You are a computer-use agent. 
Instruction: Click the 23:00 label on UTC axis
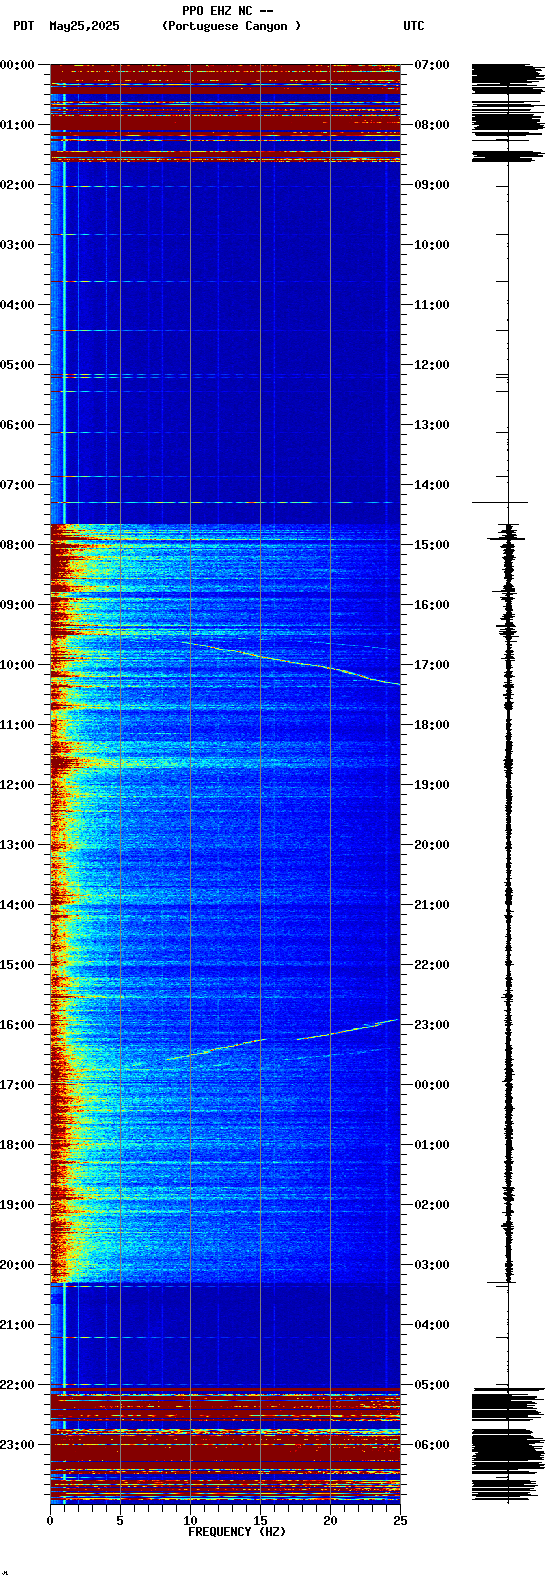click(432, 1025)
